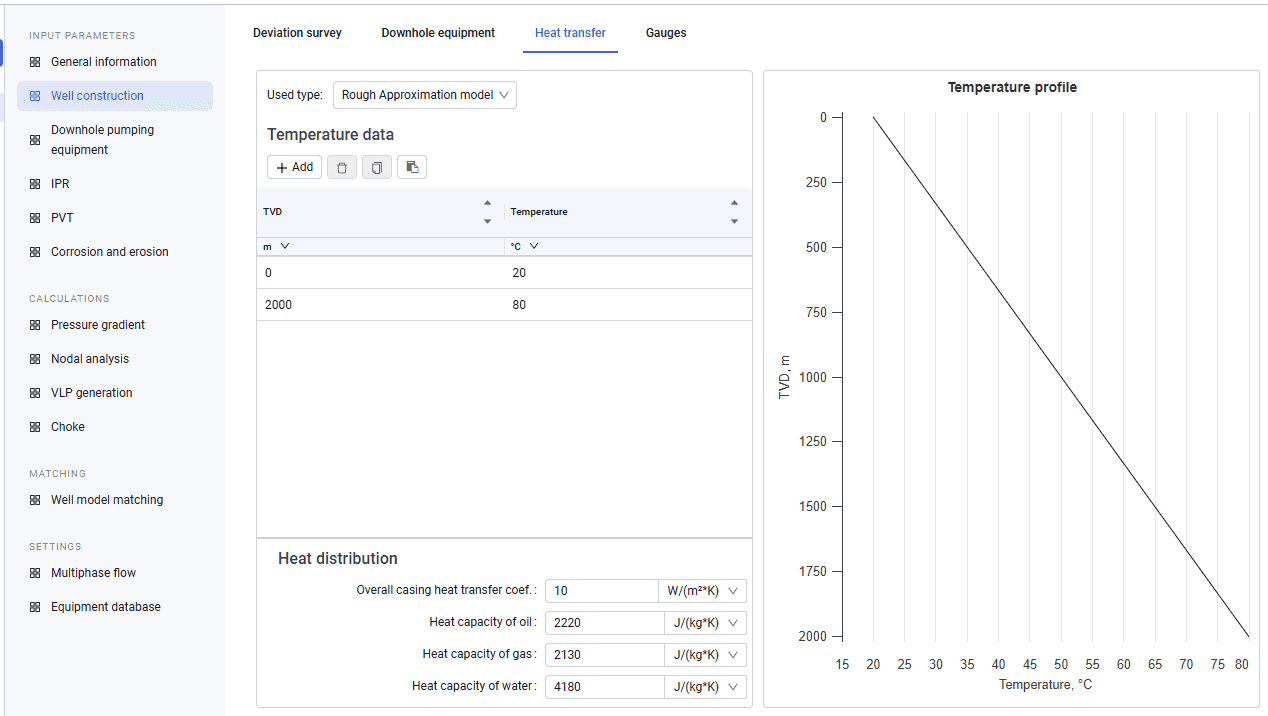Click the grid icon beside Equipment database

(x=35, y=607)
